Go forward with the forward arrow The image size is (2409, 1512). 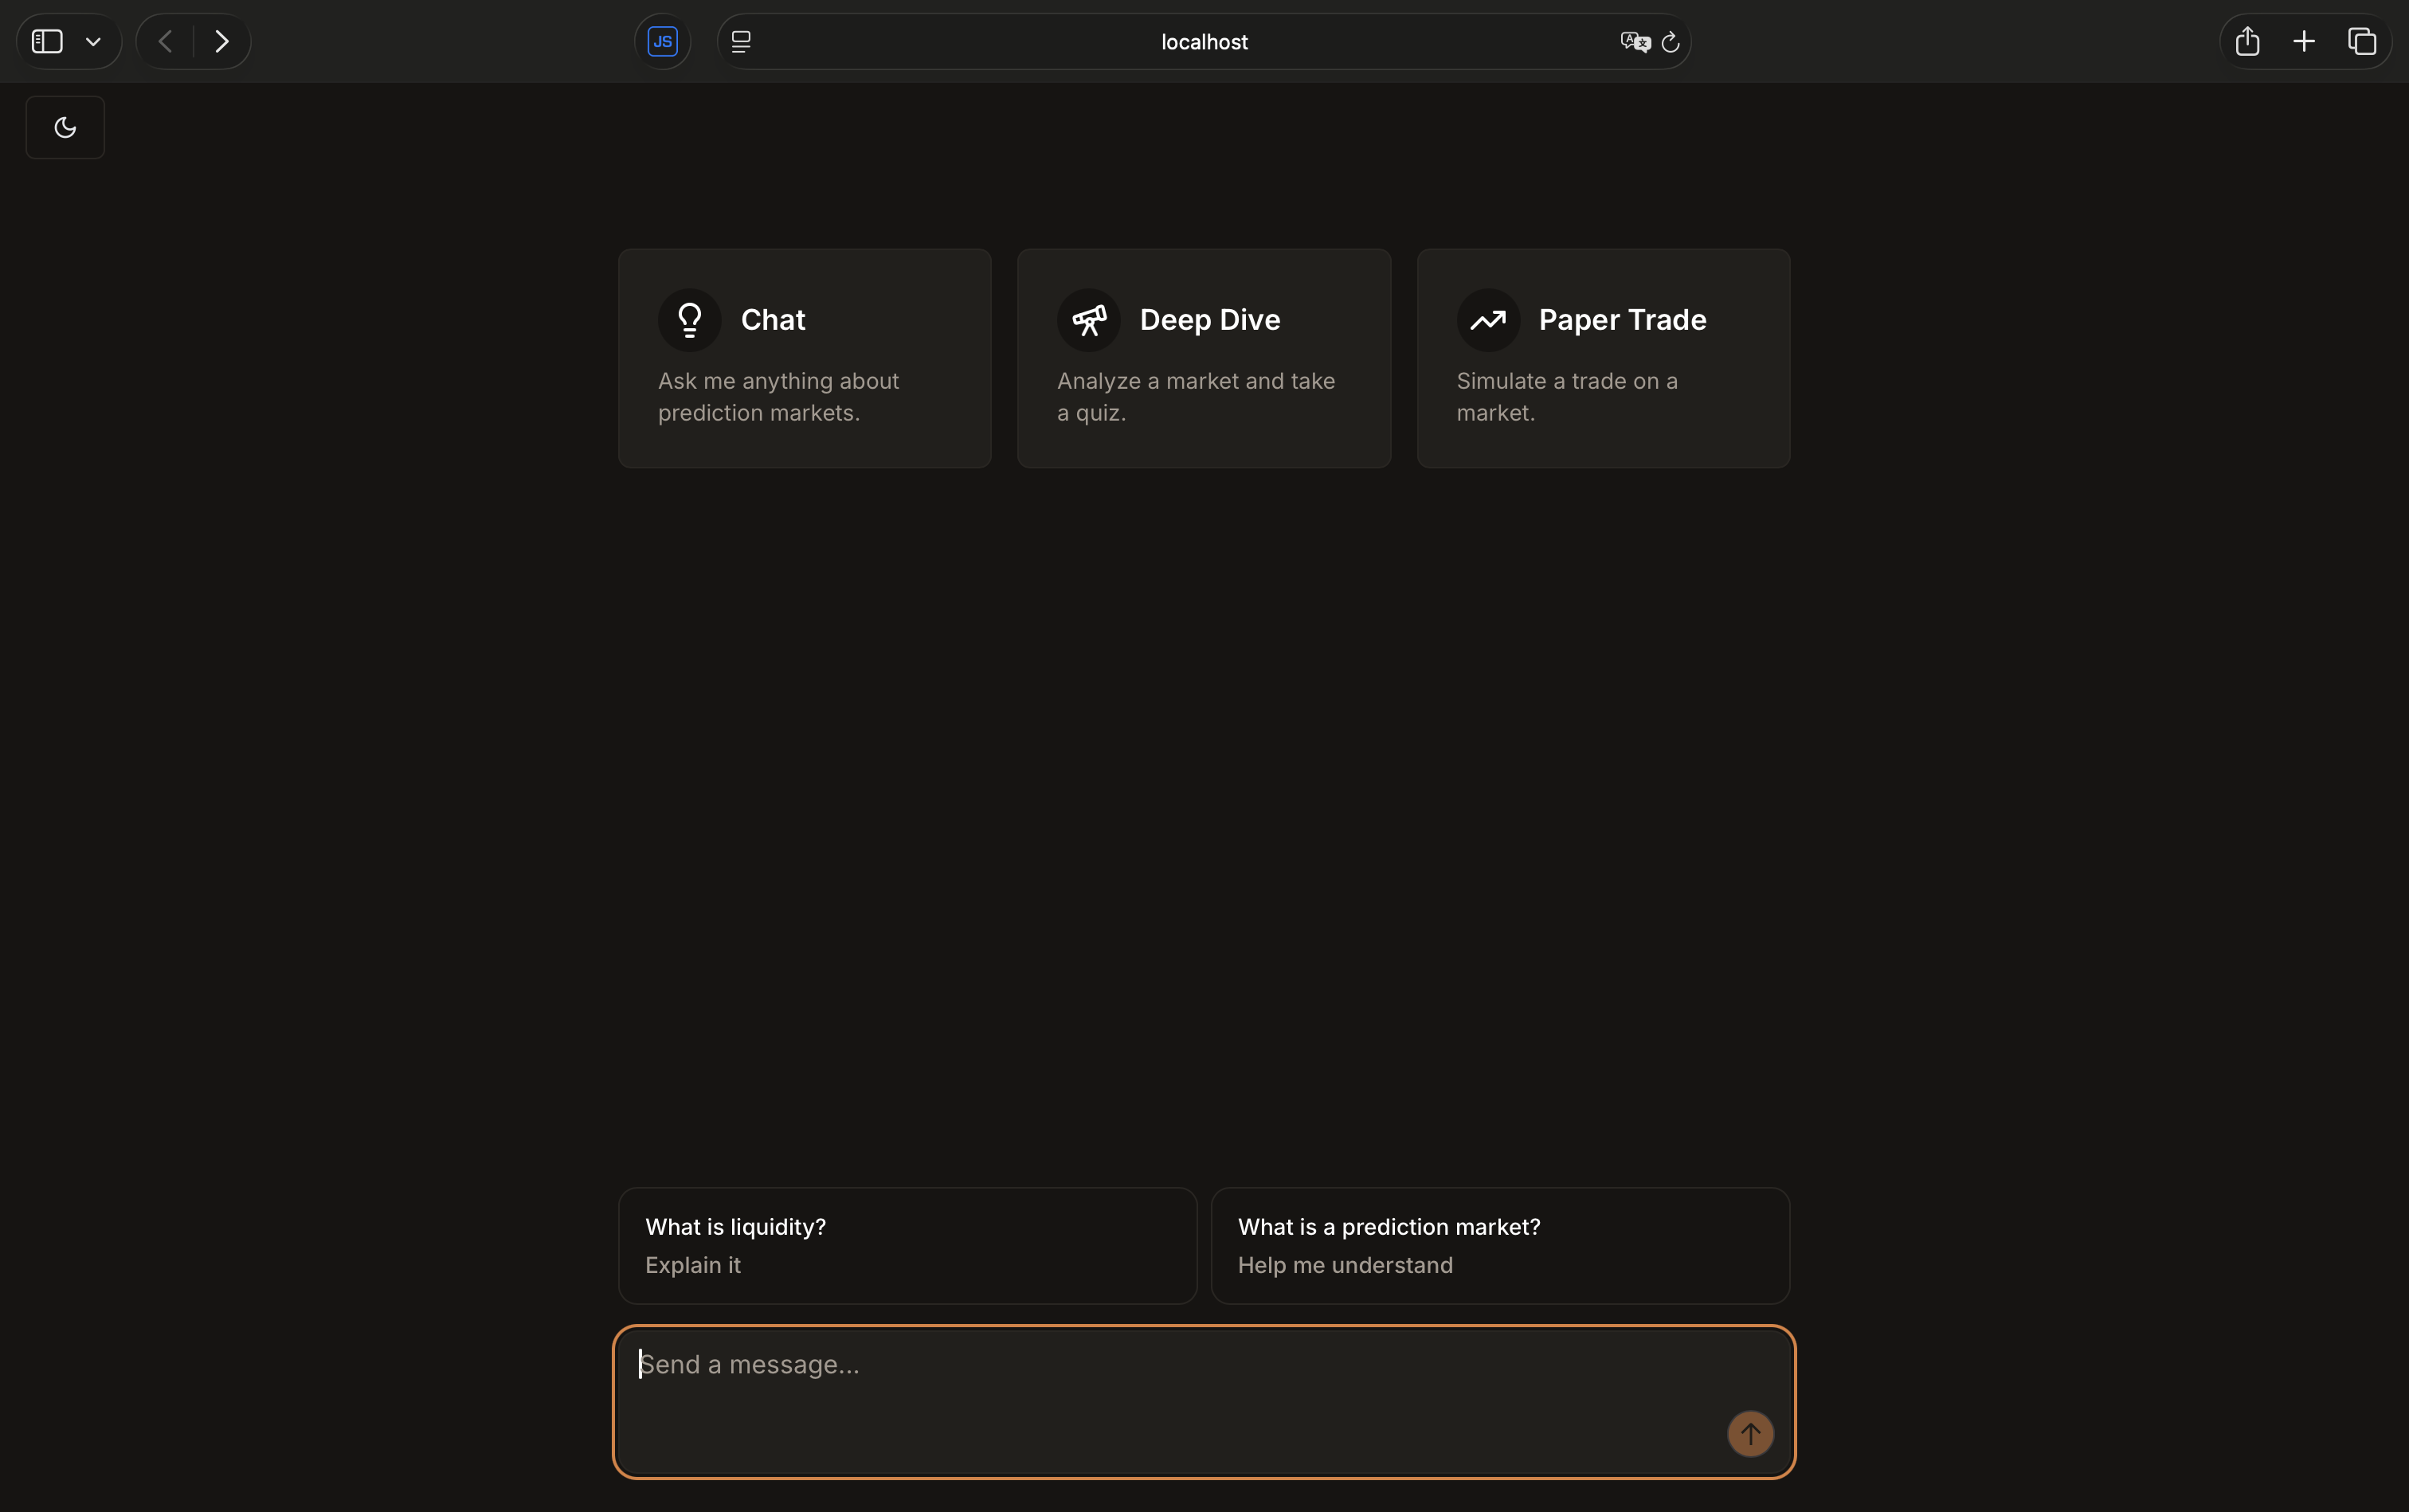pyautogui.click(x=222, y=42)
